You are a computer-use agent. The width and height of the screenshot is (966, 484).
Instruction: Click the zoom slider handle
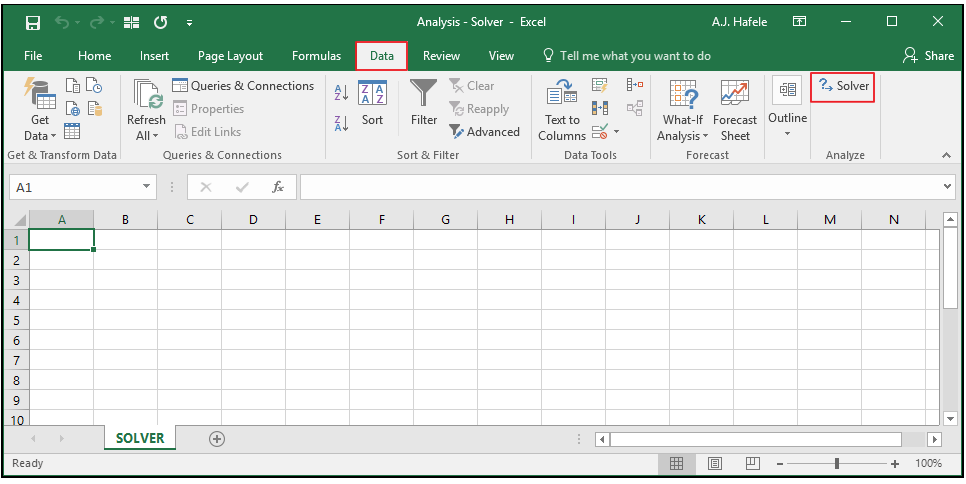pos(837,464)
